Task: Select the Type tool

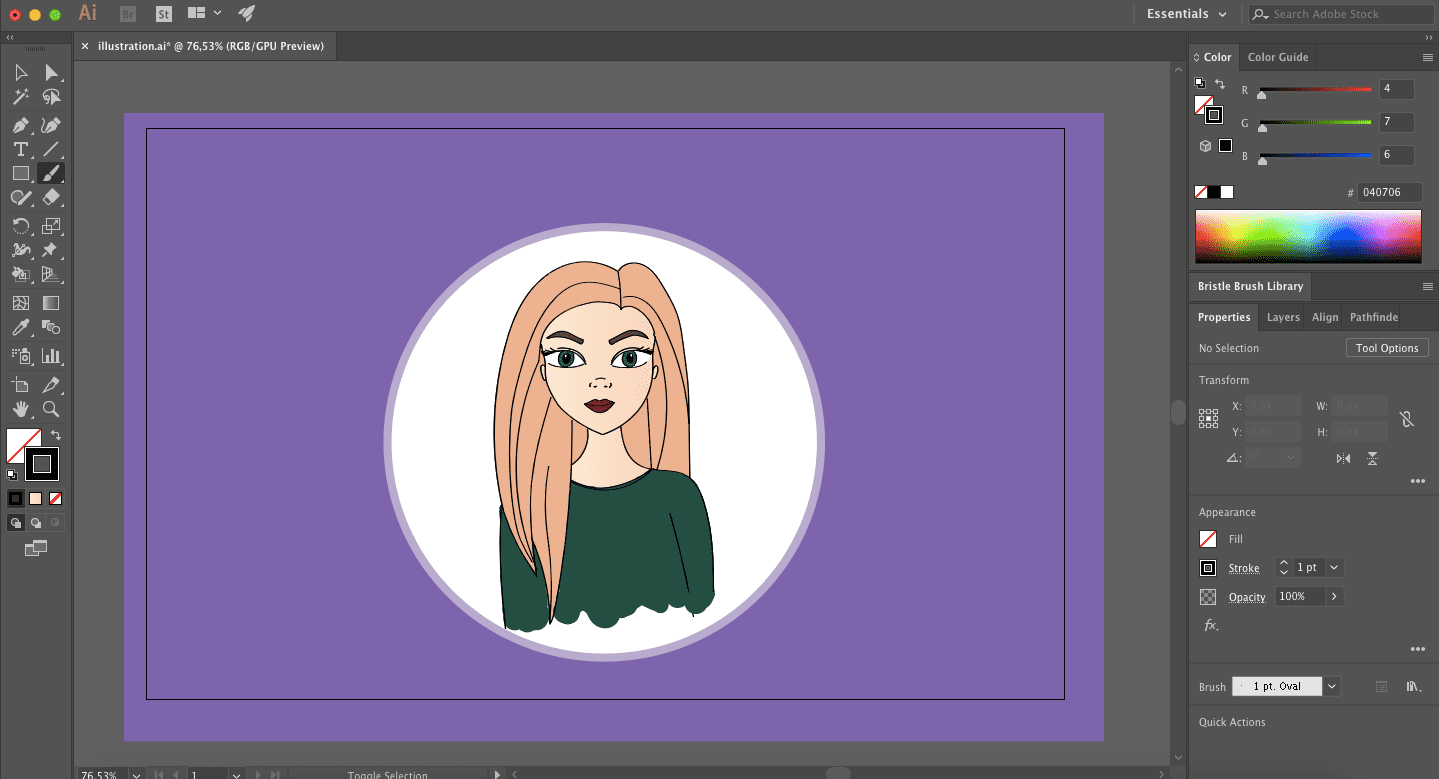Action: (x=21, y=149)
